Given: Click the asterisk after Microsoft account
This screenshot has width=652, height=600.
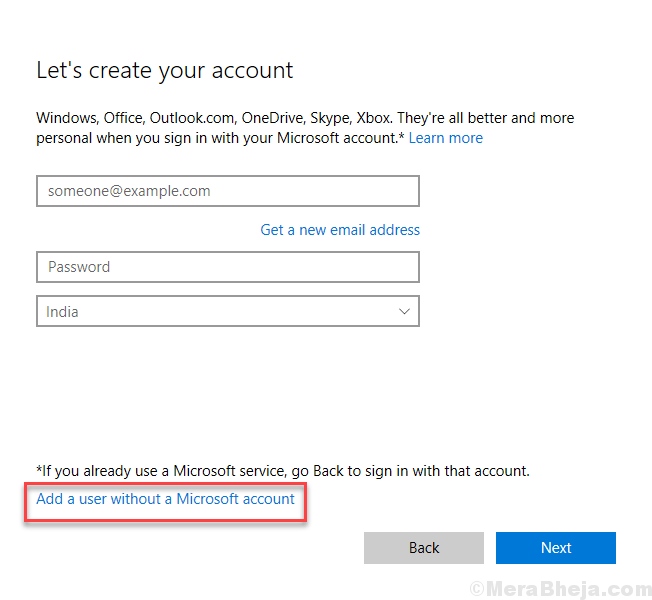Looking at the screenshot, I should tap(401, 135).
